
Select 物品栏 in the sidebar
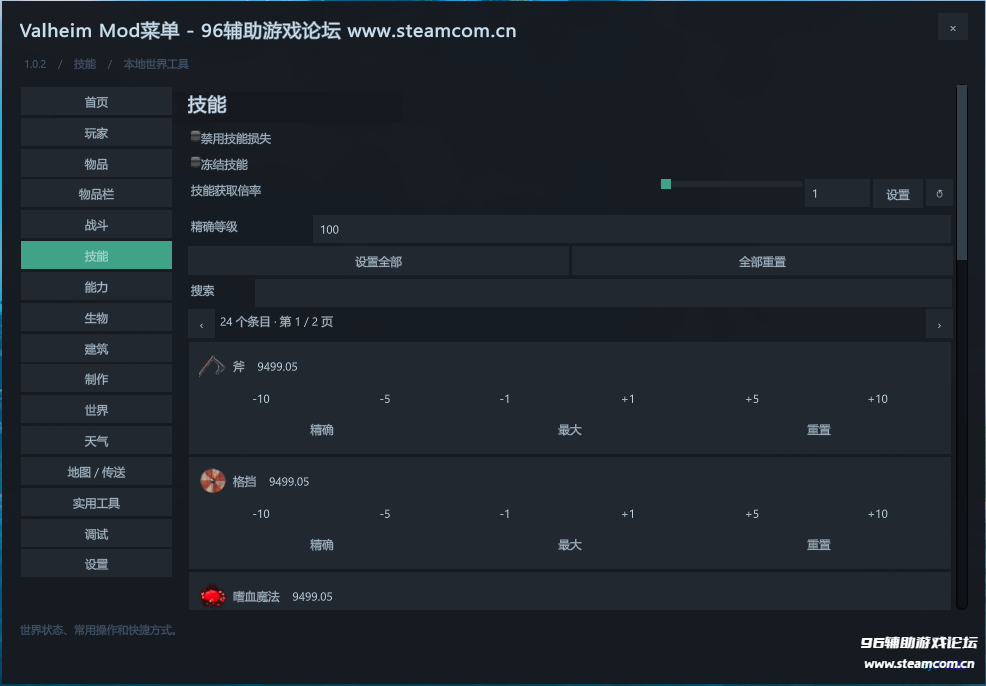point(96,194)
